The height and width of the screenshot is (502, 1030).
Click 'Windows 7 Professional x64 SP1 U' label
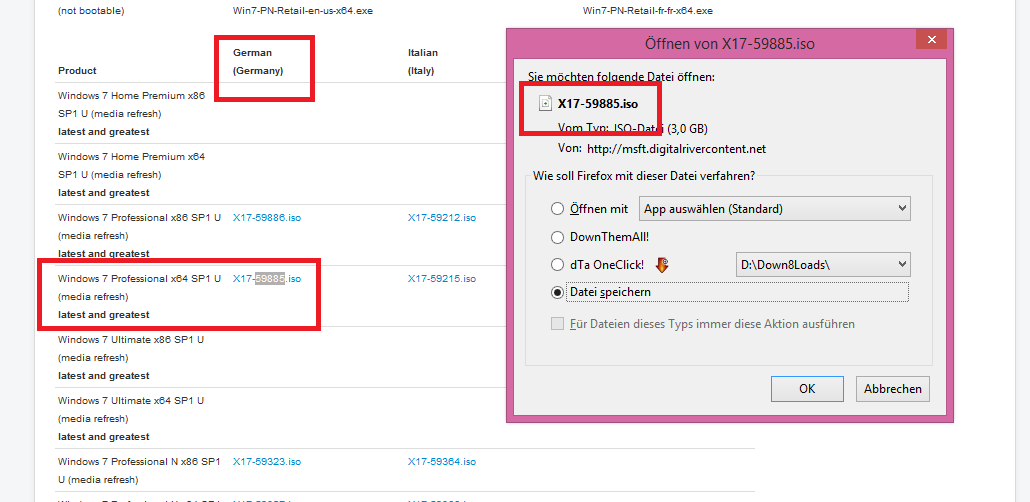click(x=139, y=279)
